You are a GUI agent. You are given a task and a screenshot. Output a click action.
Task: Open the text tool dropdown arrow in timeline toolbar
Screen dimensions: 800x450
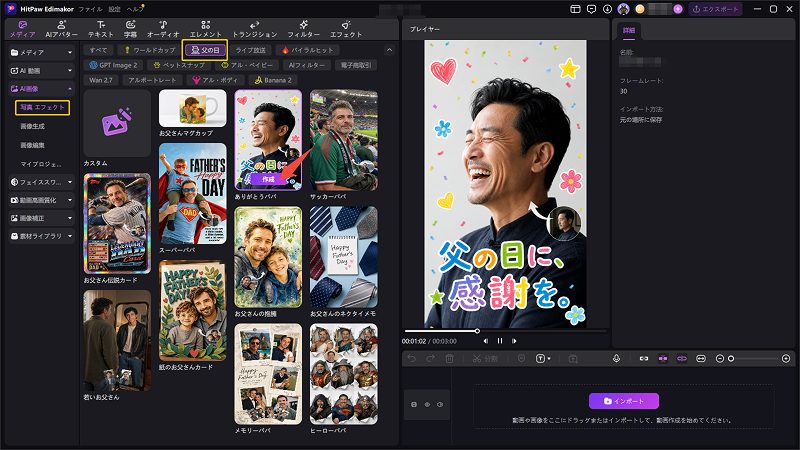pos(549,359)
